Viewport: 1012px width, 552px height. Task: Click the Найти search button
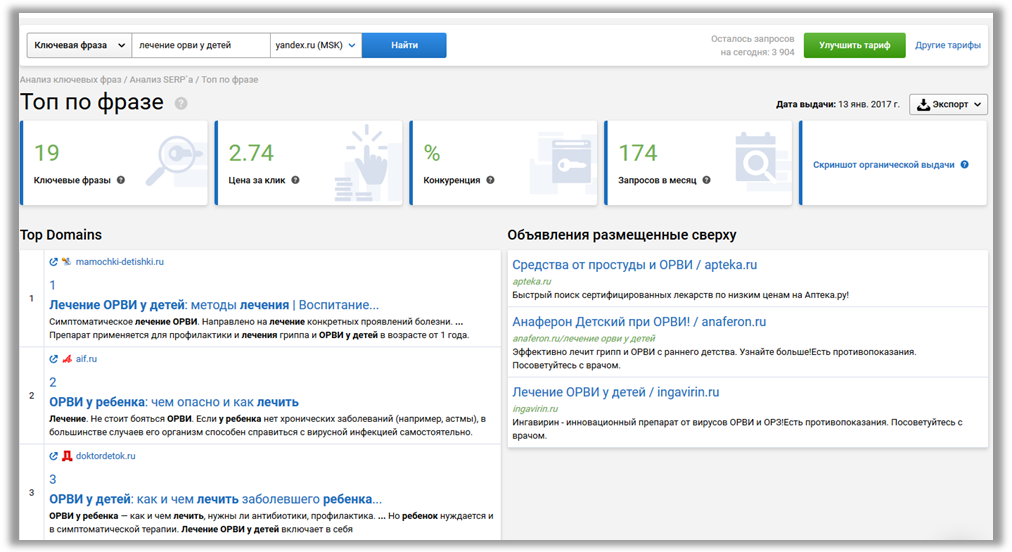point(404,45)
